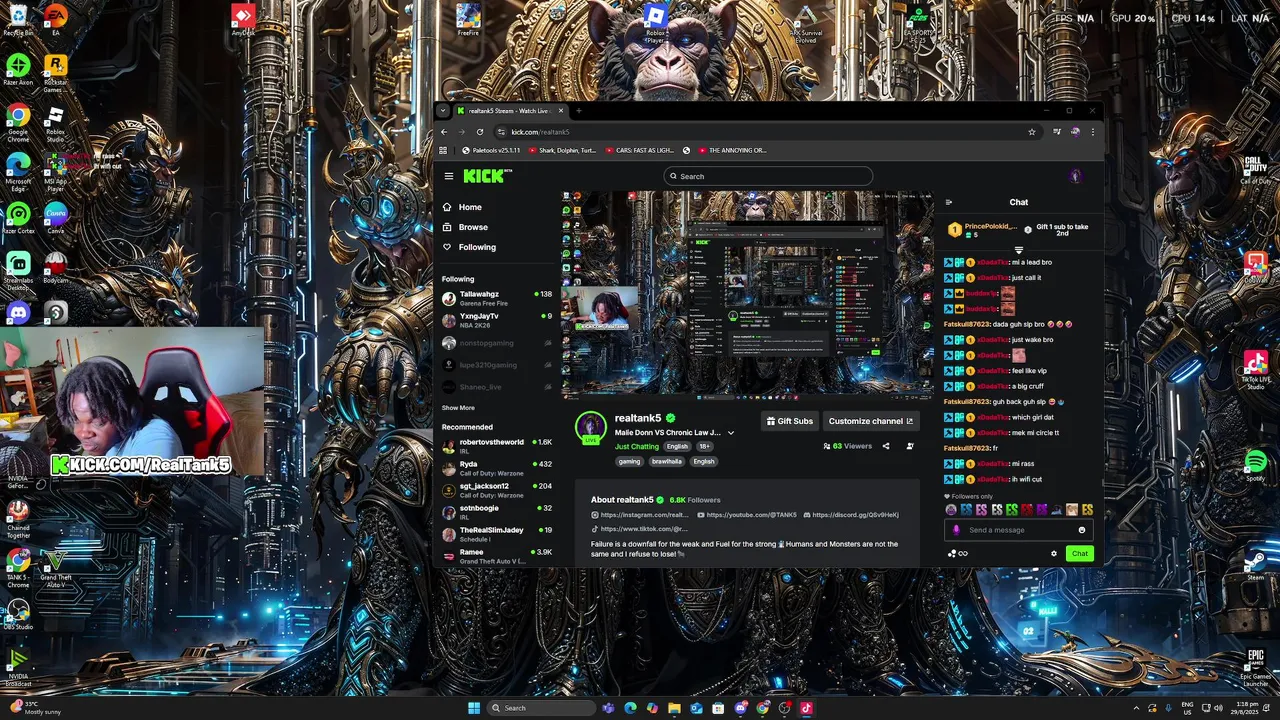Open Spotify desktop shortcut
Viewport: 1280px width, 720px height.
pyautogui.click(x=1256, y=466)
